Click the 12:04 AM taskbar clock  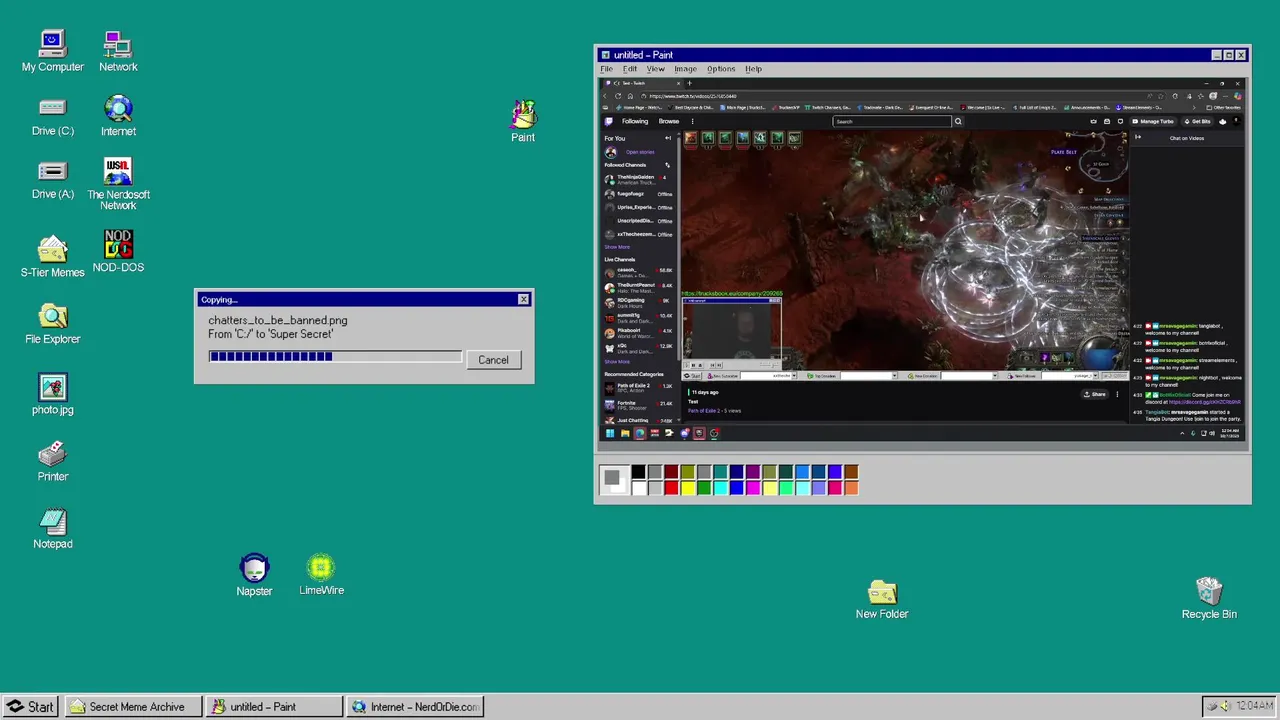point(1254,706)
